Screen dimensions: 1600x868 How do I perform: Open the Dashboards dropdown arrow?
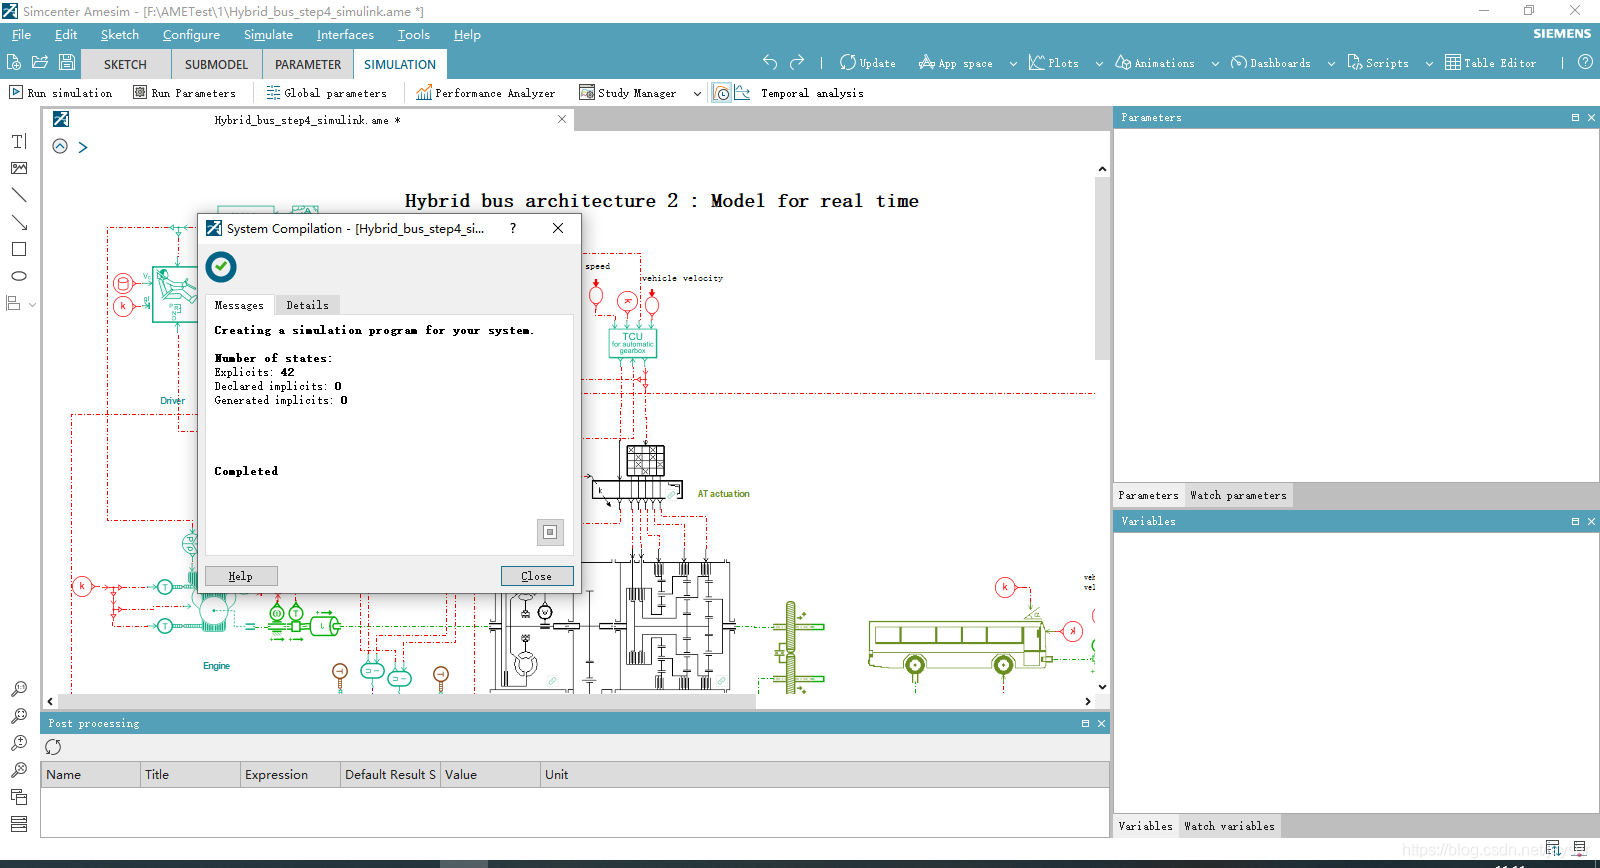pos(1331,63)
